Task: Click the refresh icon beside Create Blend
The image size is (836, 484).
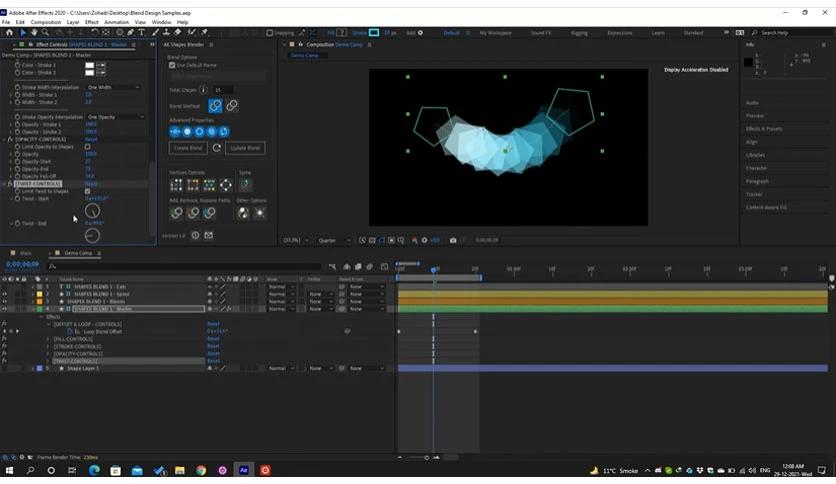Action: [x=217, y=148]
